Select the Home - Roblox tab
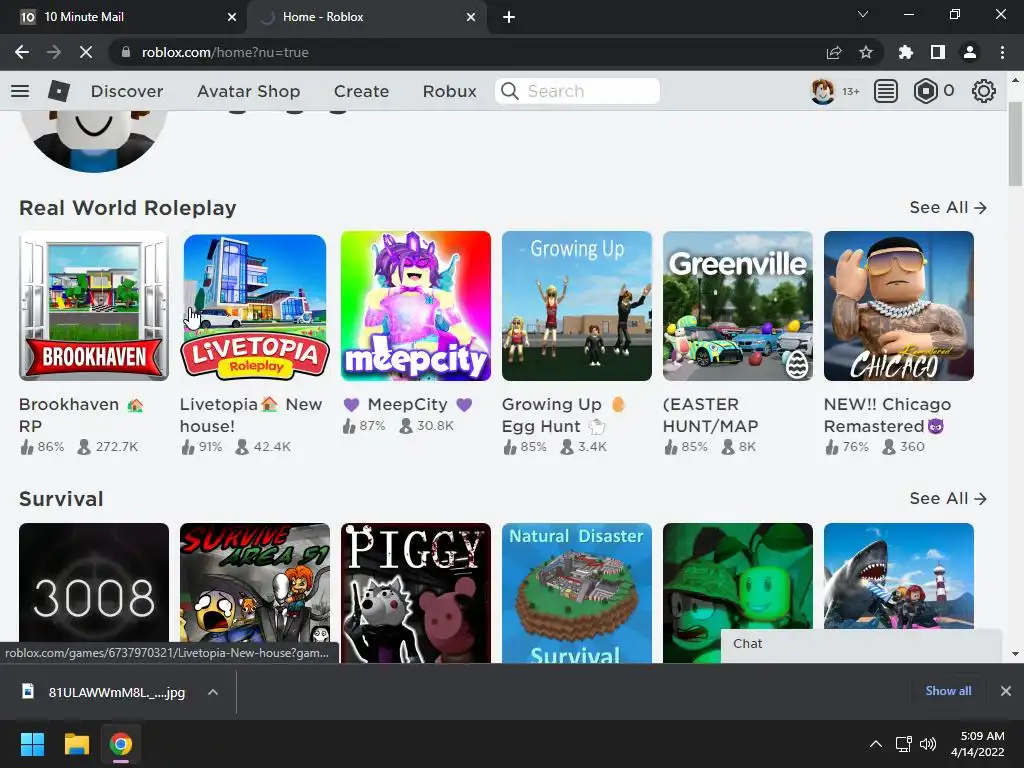The height and width of the screenshot is (768, 1024). click(x=366, y=17)
